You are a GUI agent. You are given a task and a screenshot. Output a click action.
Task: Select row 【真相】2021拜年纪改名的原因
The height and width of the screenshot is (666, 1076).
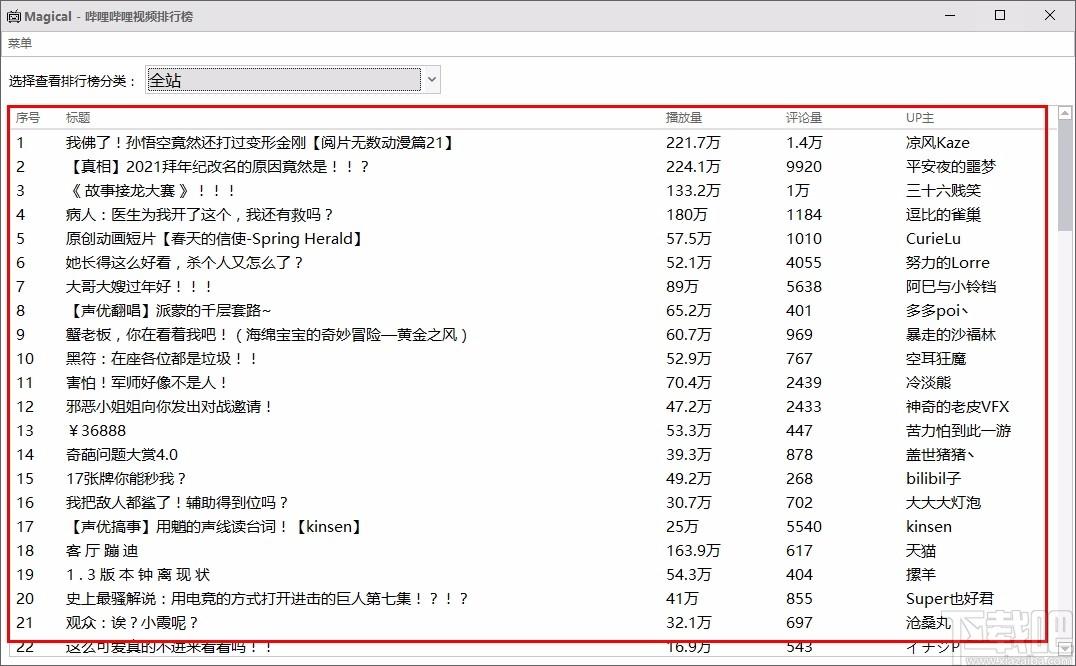point(528,167)
